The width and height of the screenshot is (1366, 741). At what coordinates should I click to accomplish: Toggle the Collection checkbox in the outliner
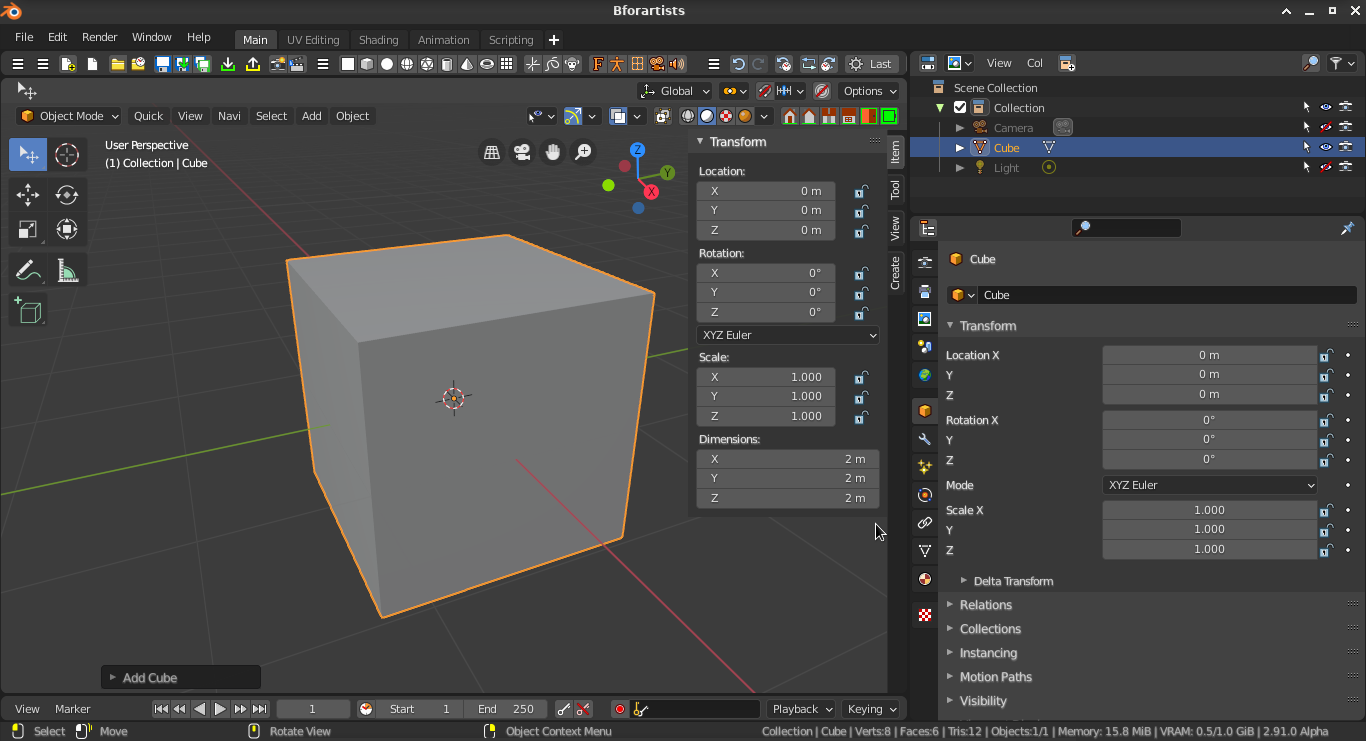[x=960, y=108]
